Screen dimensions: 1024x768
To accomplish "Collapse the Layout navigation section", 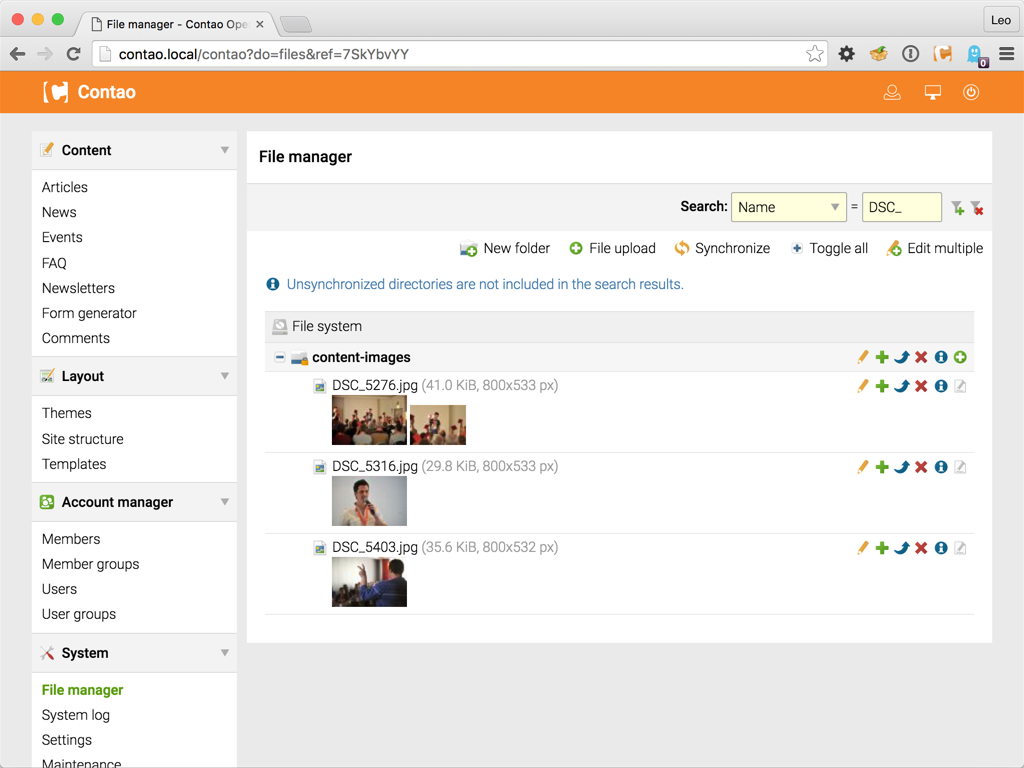I will [x=225, y=376].
